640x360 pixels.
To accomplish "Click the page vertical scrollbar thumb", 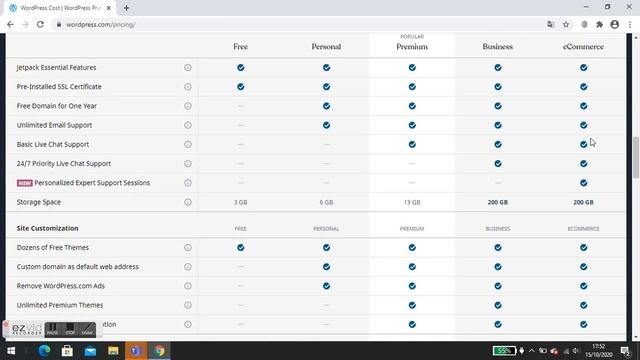I will [636, 157].
